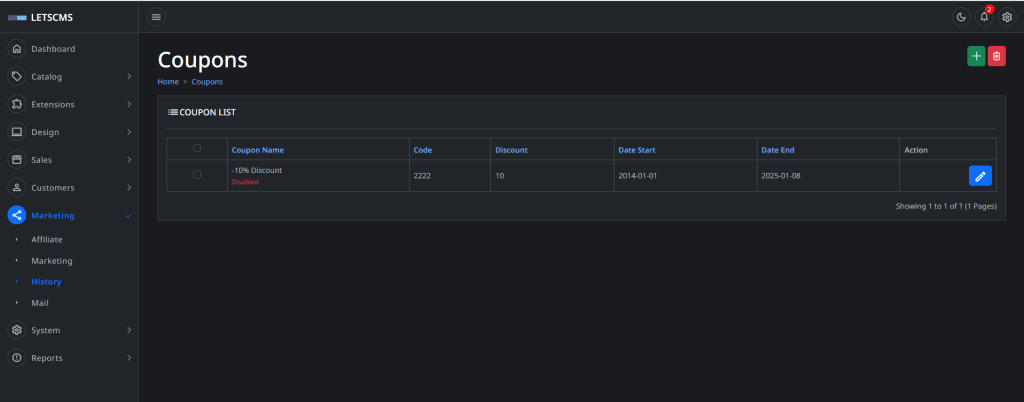
Task: Click the Dashboard home icon
Action: (16, 49)
